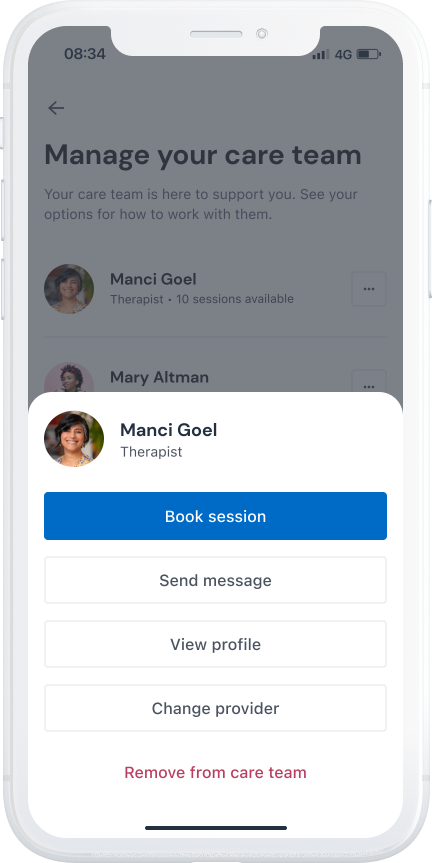Click Mary Altman's avatar in the list

pos(69,378)
